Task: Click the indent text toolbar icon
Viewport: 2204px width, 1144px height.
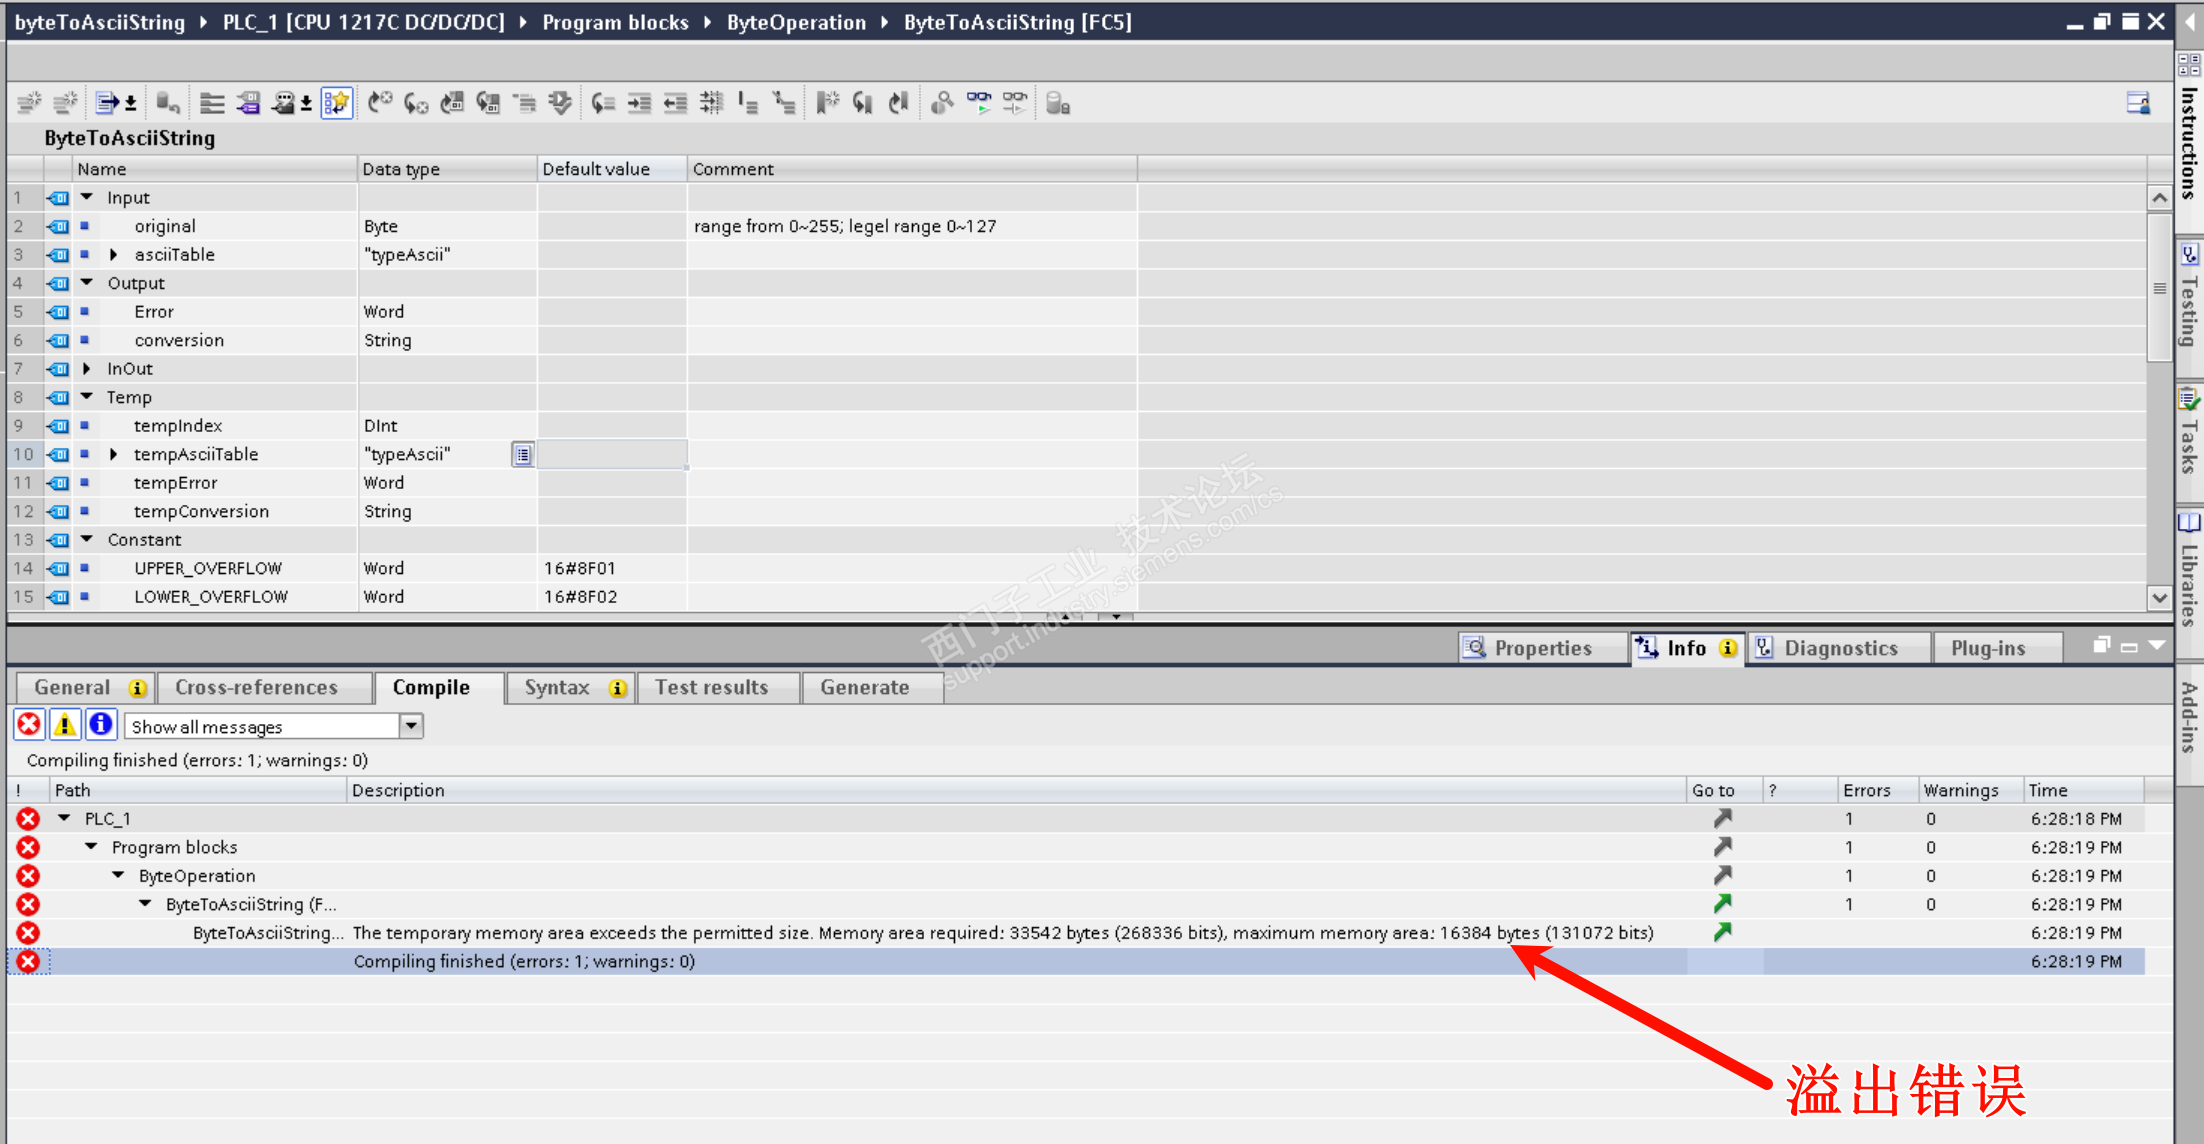Action: pyautogui.click(x=639, y=103)
